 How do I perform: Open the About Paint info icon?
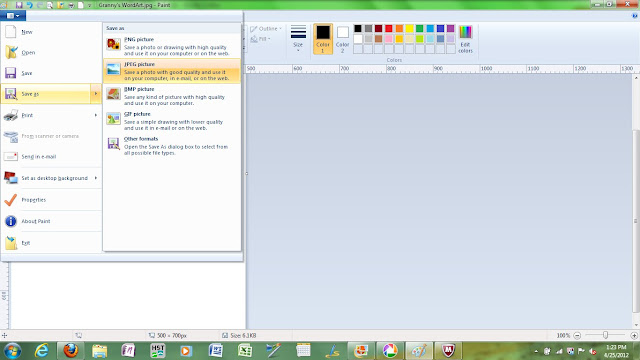click(11, 221)
